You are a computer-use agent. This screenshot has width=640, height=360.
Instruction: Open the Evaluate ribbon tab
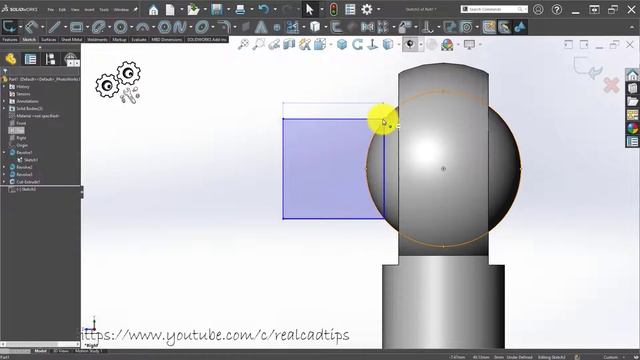(x=139, y=40)
